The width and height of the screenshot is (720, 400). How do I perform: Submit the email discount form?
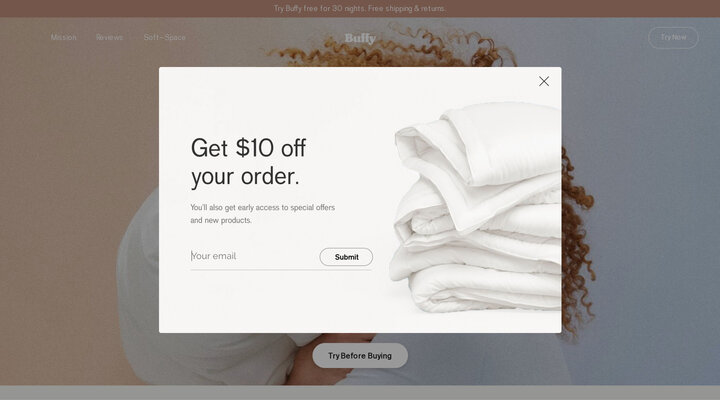click(346, 257)
